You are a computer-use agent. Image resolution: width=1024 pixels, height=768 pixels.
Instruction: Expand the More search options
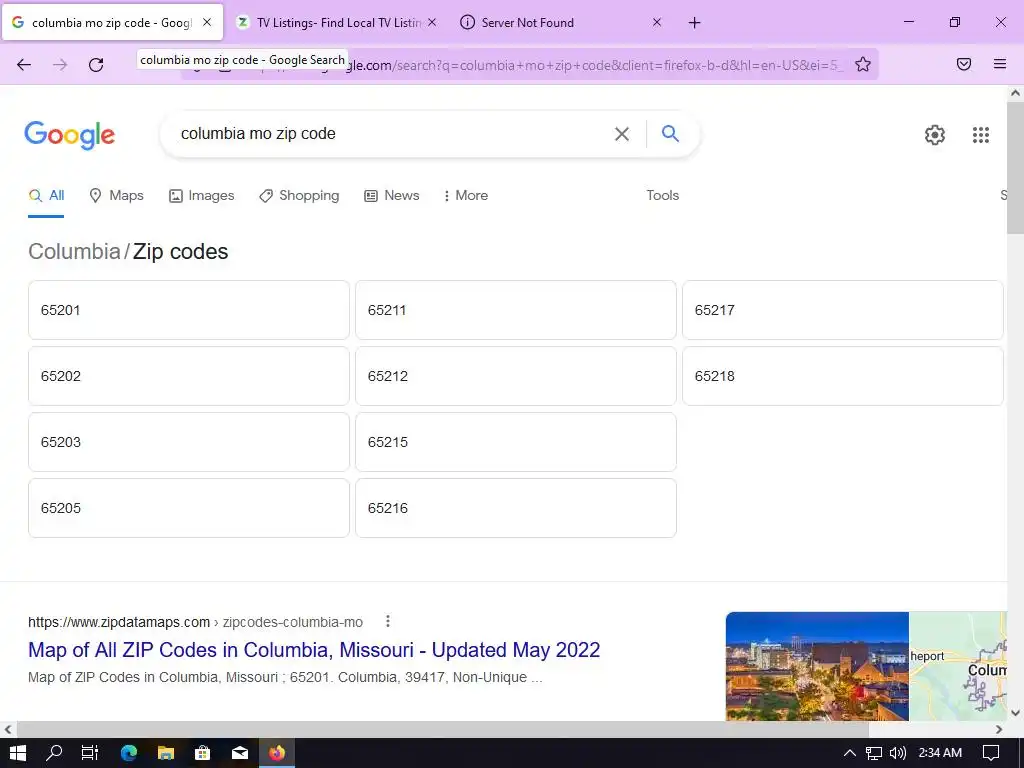tap(465, 195)
